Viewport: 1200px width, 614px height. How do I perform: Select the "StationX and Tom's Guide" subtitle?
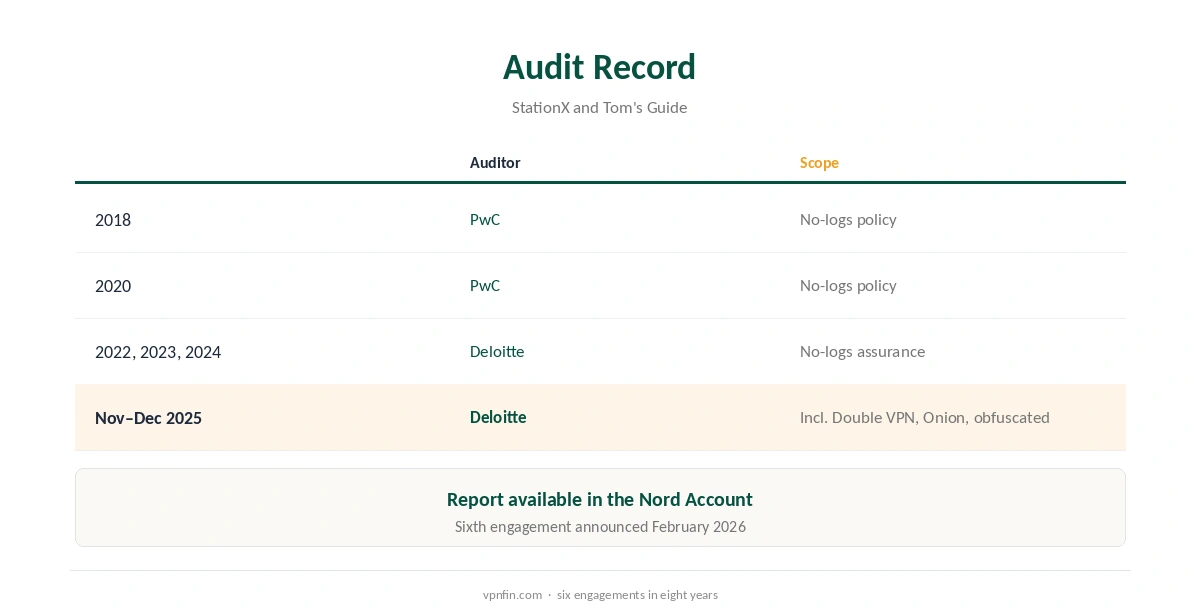pos(599,107)
